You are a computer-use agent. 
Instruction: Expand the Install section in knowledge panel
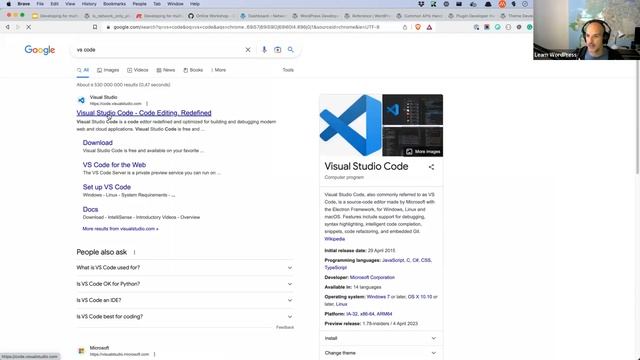click(x=381, y=338)
